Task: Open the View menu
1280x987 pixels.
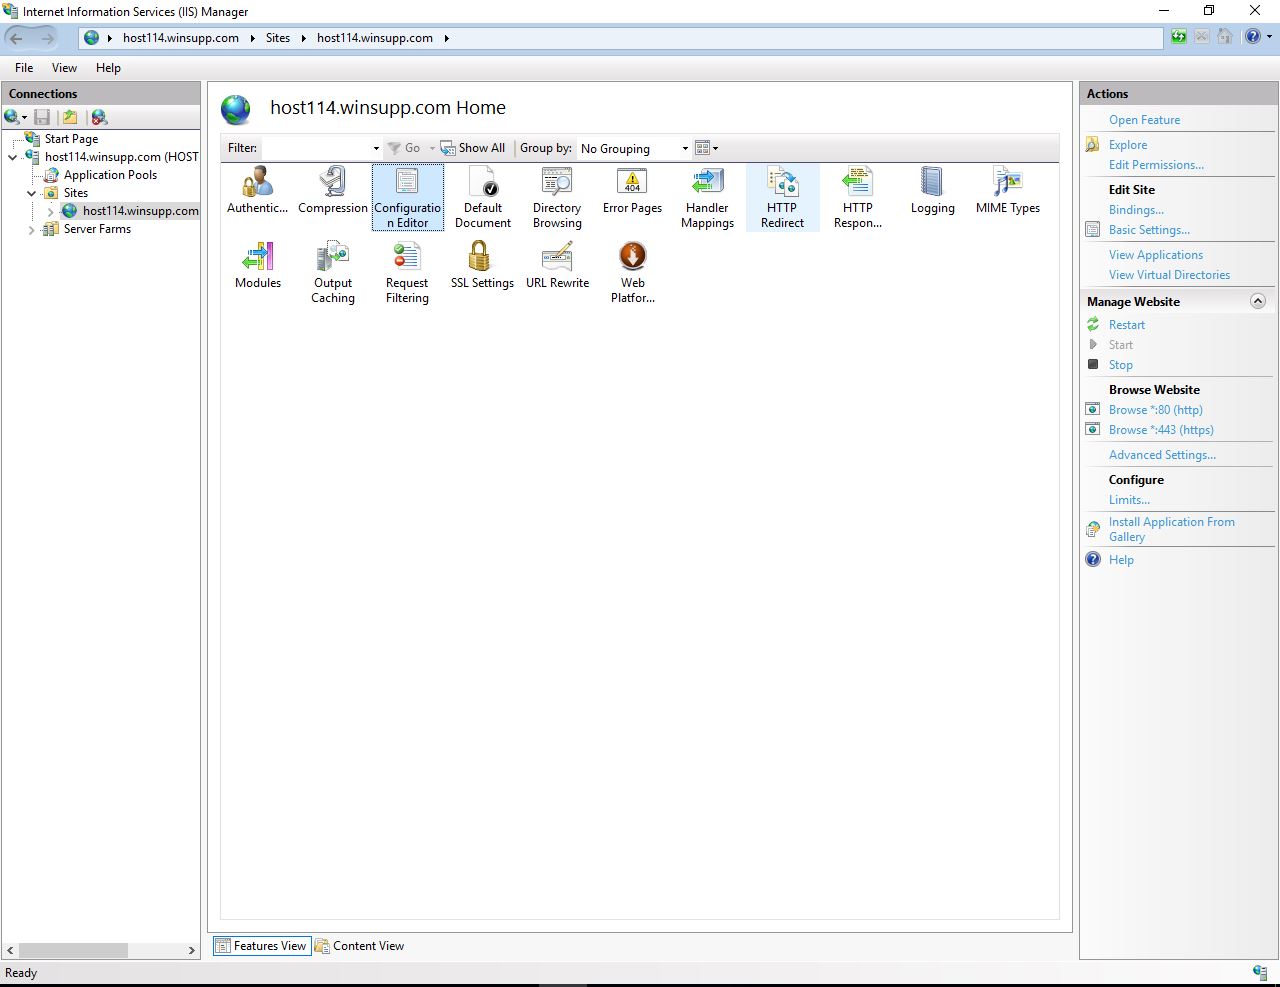Action: tap(64, 68)
